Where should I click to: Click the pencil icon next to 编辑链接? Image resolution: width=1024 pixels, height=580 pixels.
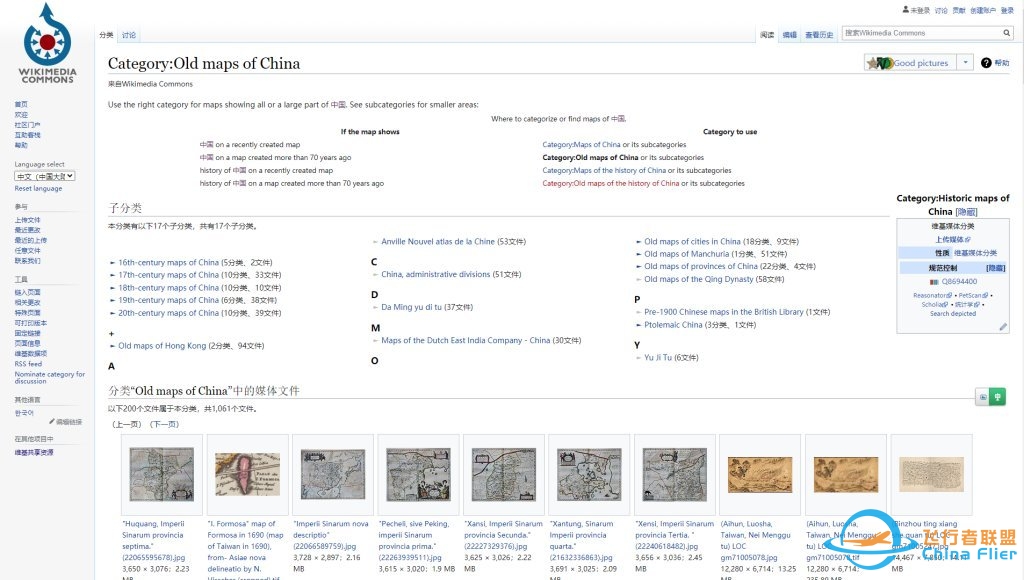click(x=52, y=422)
